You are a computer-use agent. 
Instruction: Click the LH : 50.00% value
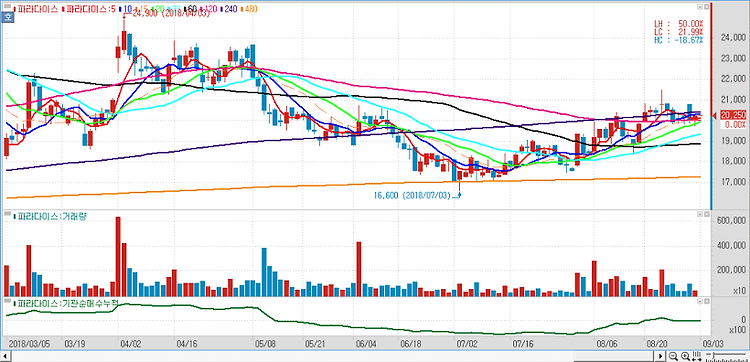(679, 23)
